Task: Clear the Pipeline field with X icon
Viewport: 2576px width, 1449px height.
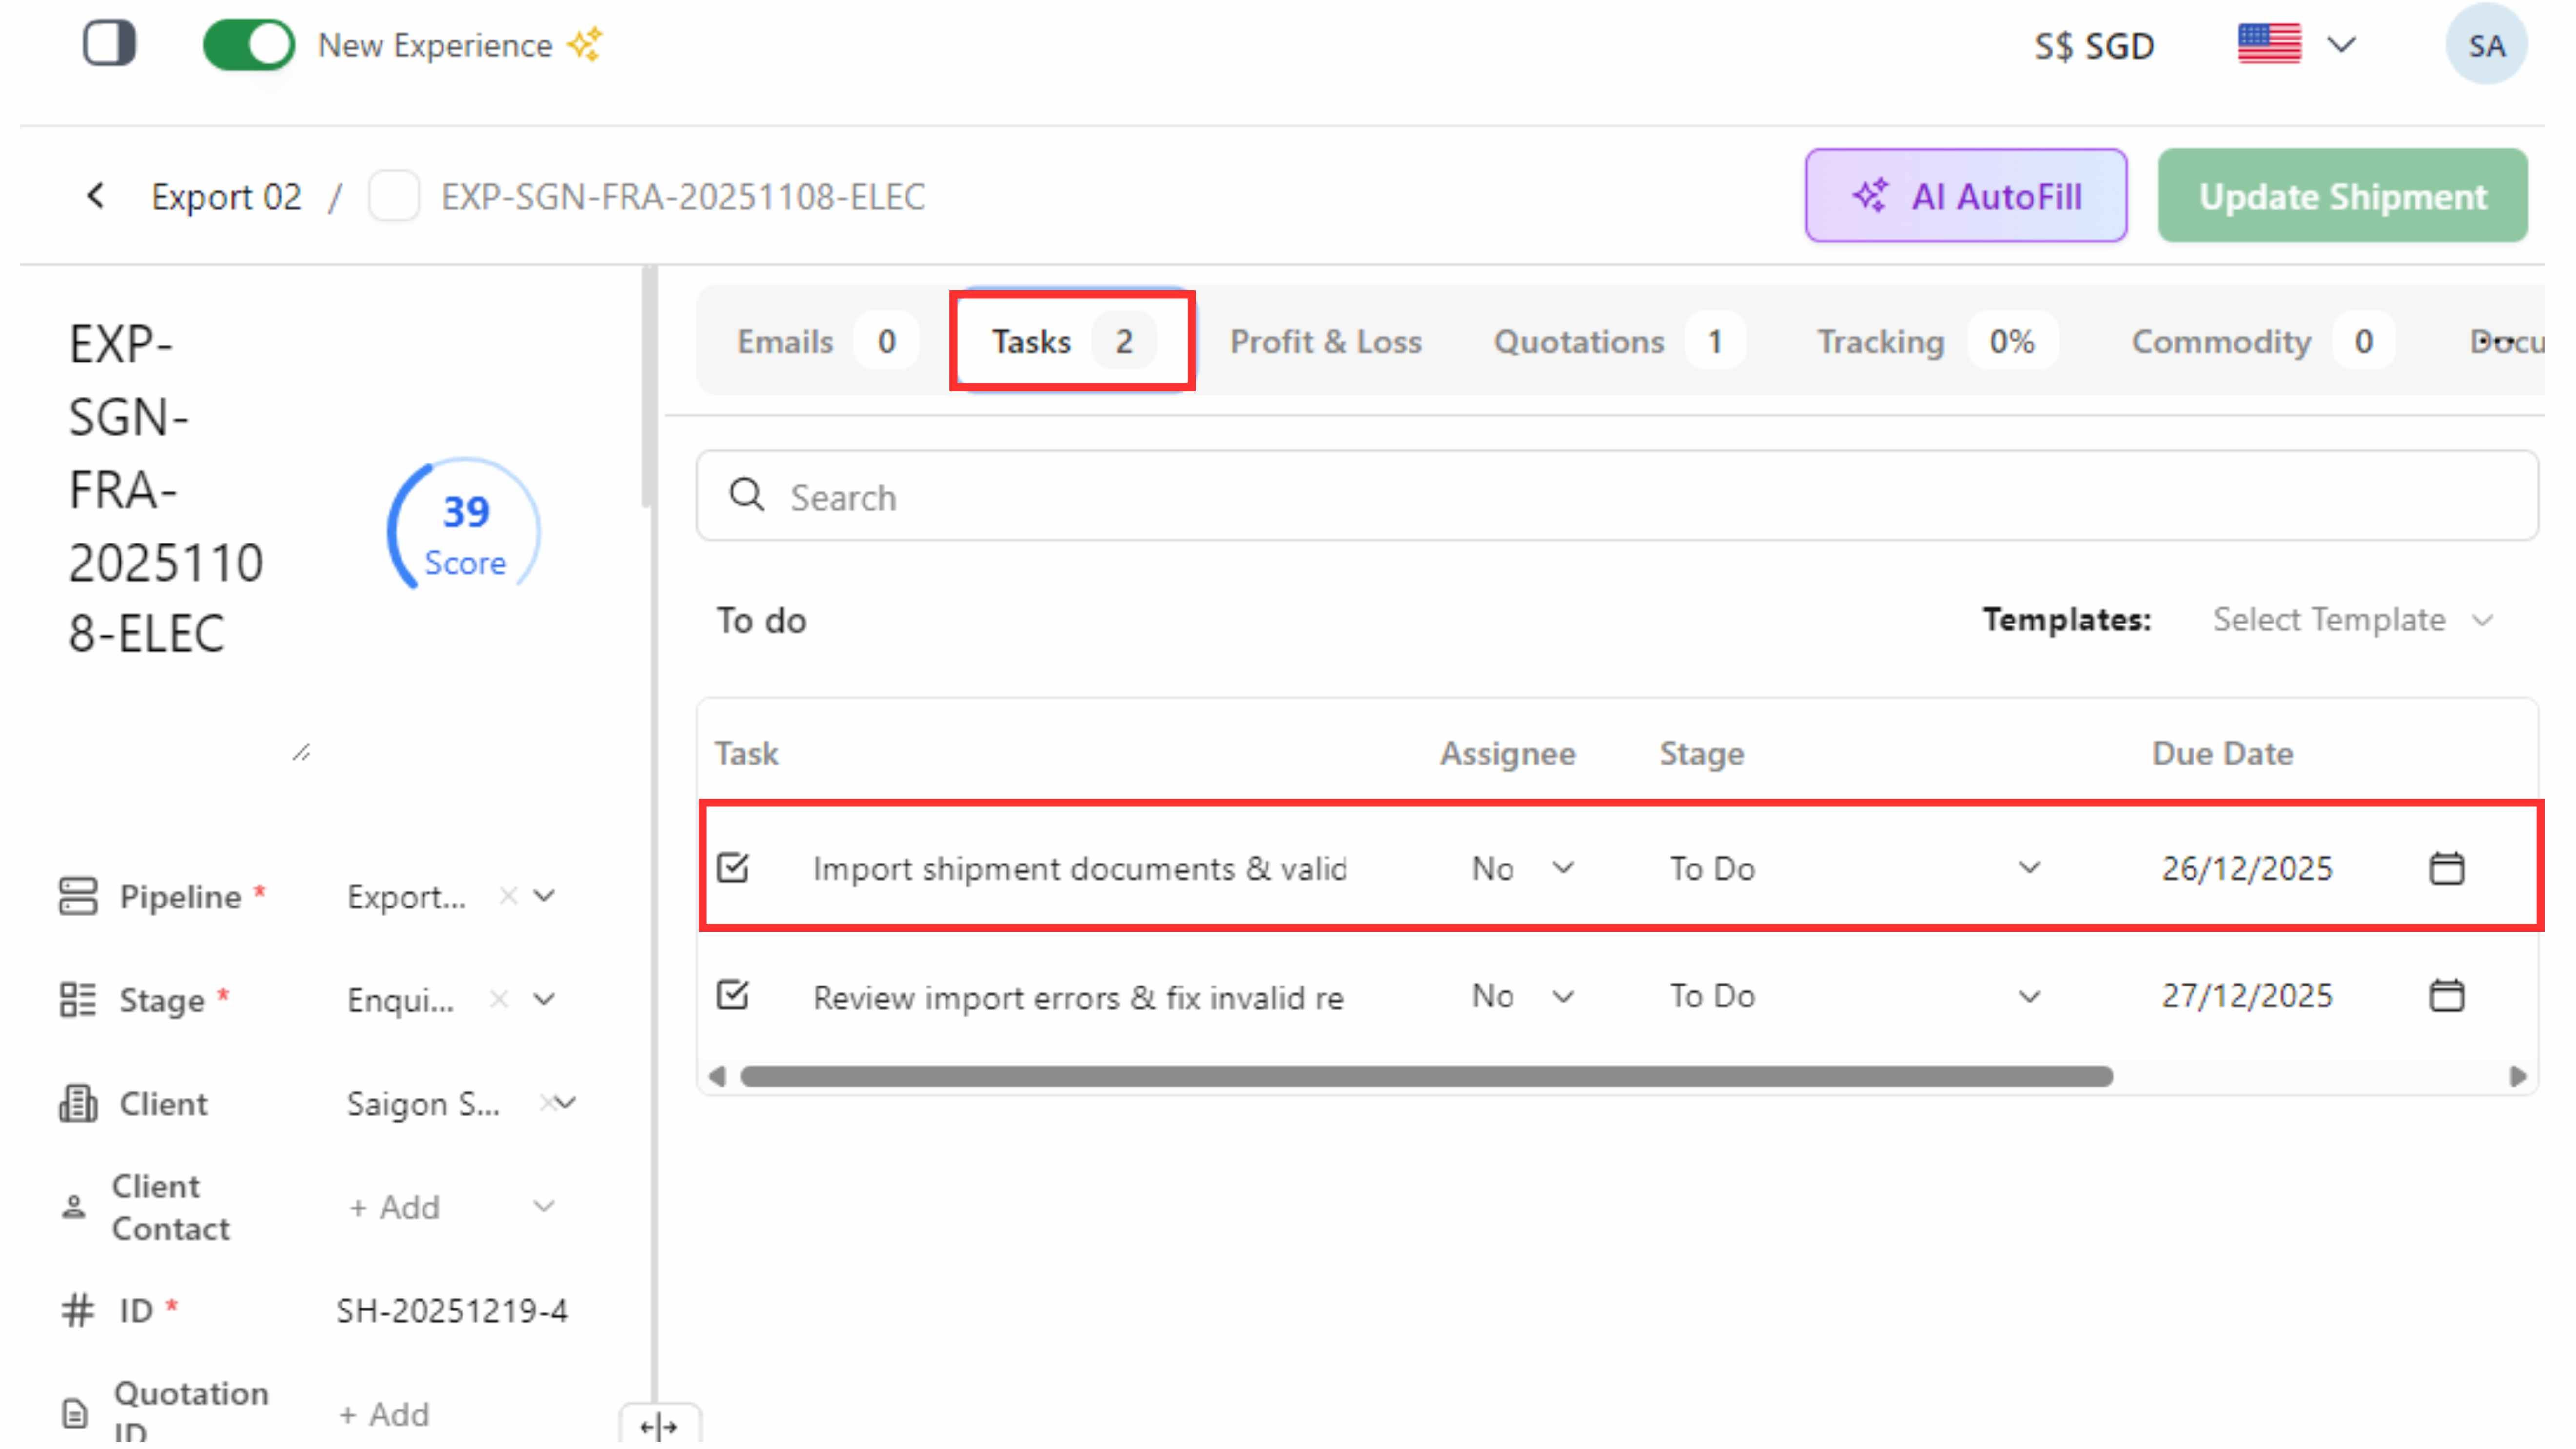Action: [508, 896]
